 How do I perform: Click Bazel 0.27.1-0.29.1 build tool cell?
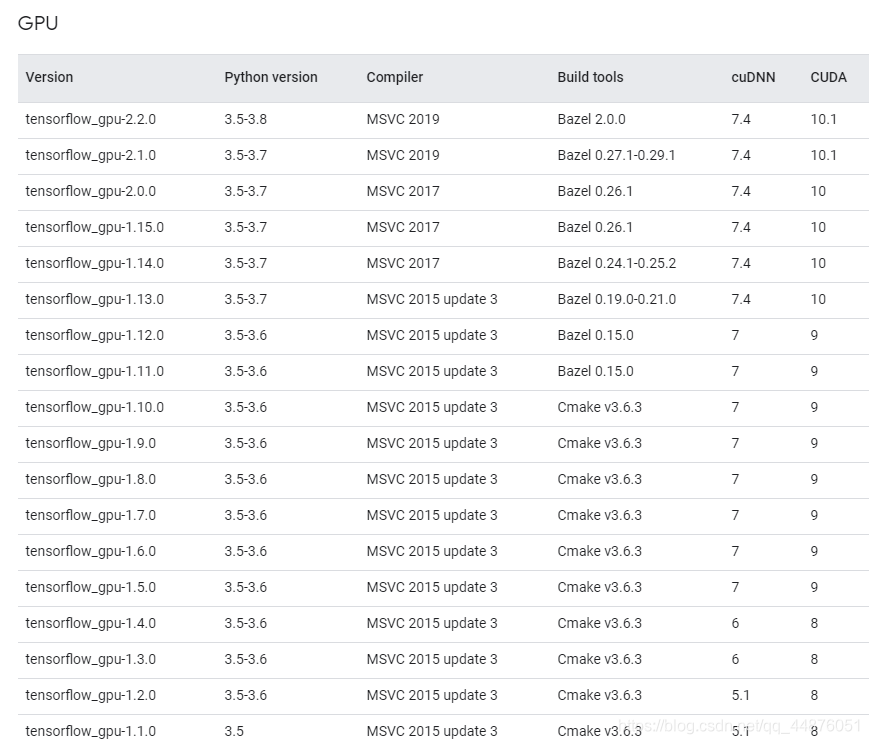click(616, 155)
